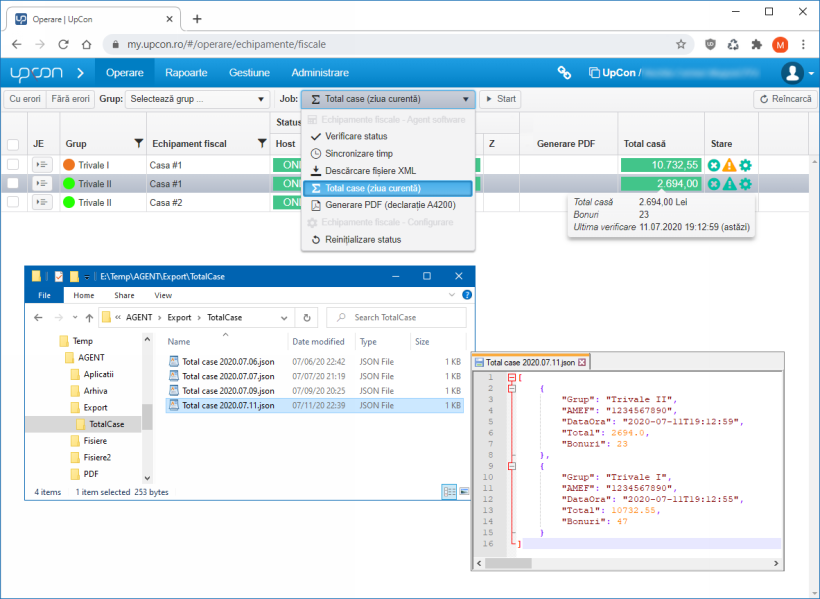Open the Explorer View ribbon tab
This screenshot has width=820, height=599.
pyautogui.click(x=163, y=295)
